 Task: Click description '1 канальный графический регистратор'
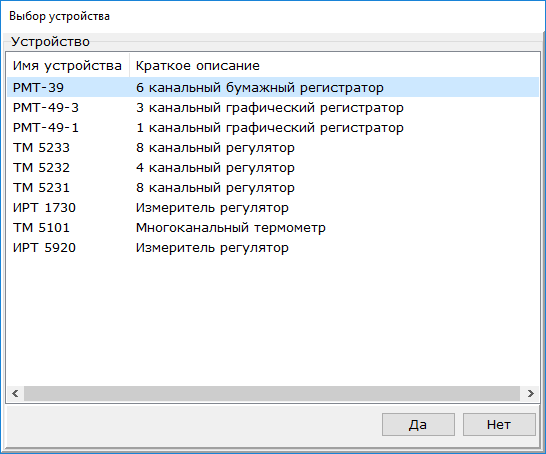point(270,127)
